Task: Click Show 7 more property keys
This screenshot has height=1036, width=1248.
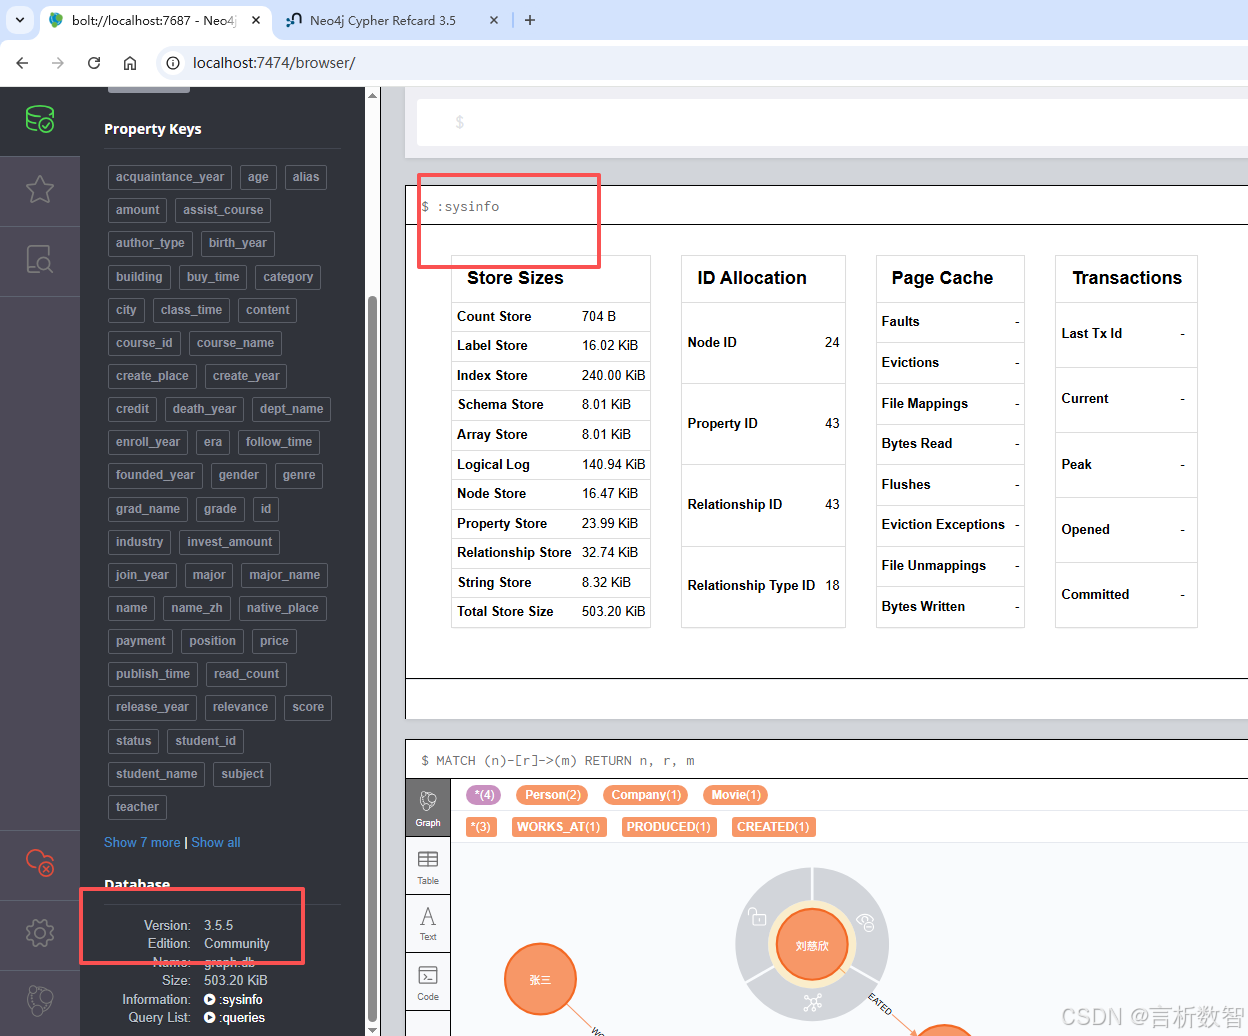Action: (142, 842)
